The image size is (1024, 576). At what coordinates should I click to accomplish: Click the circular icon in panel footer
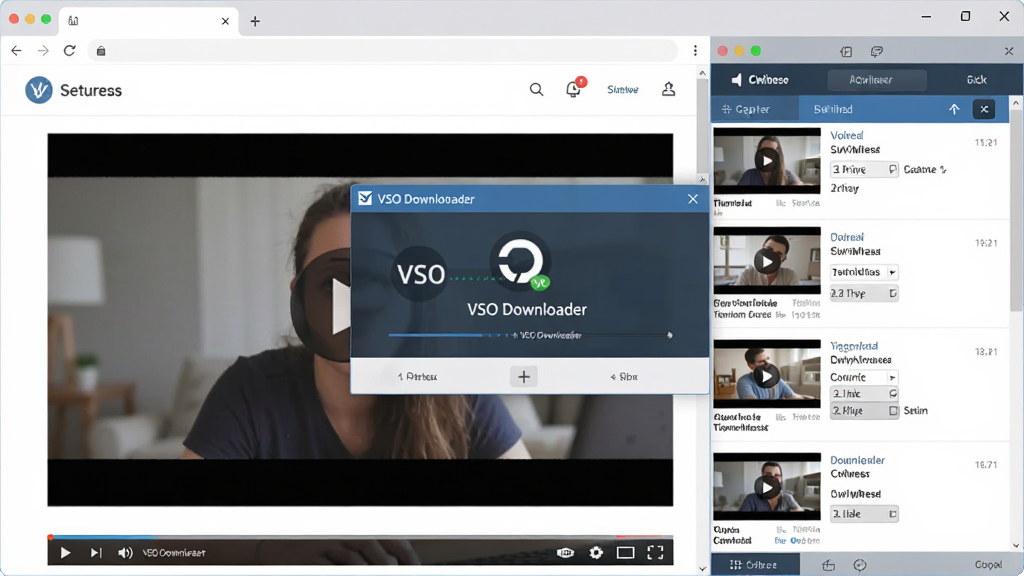[860, 565]
